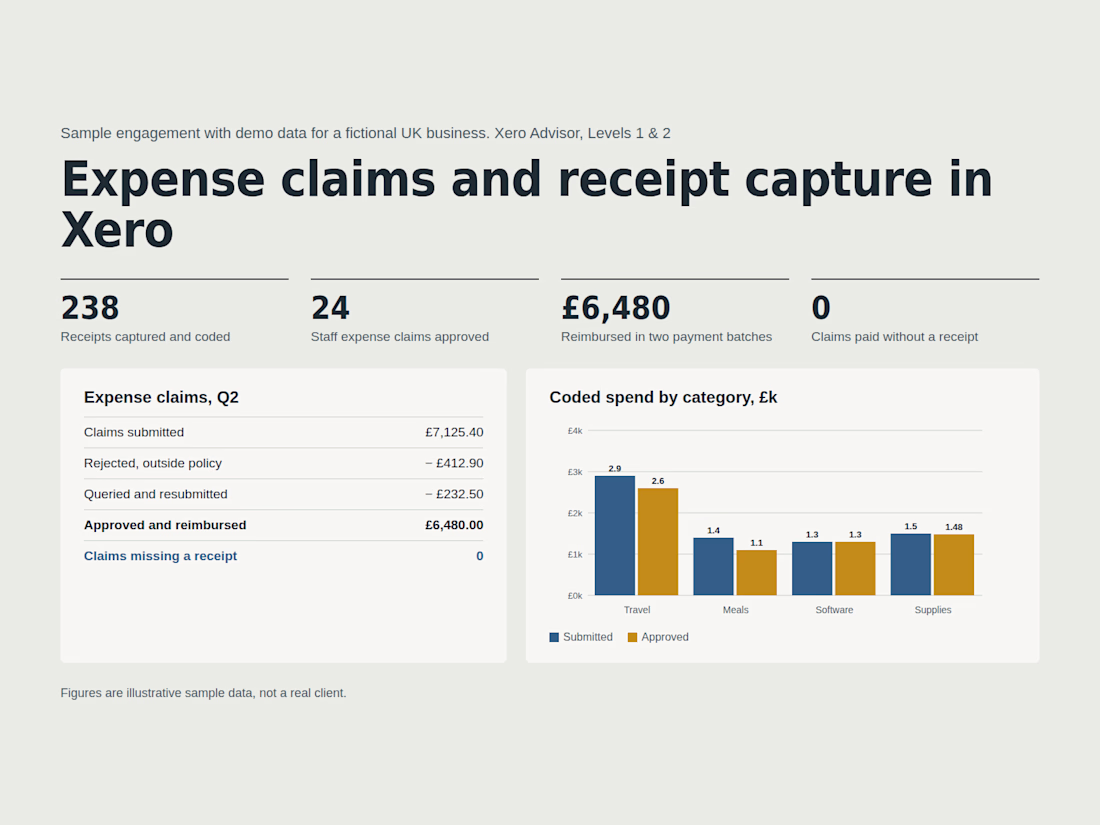Click the Meals category axis label

tap(735, 610)
